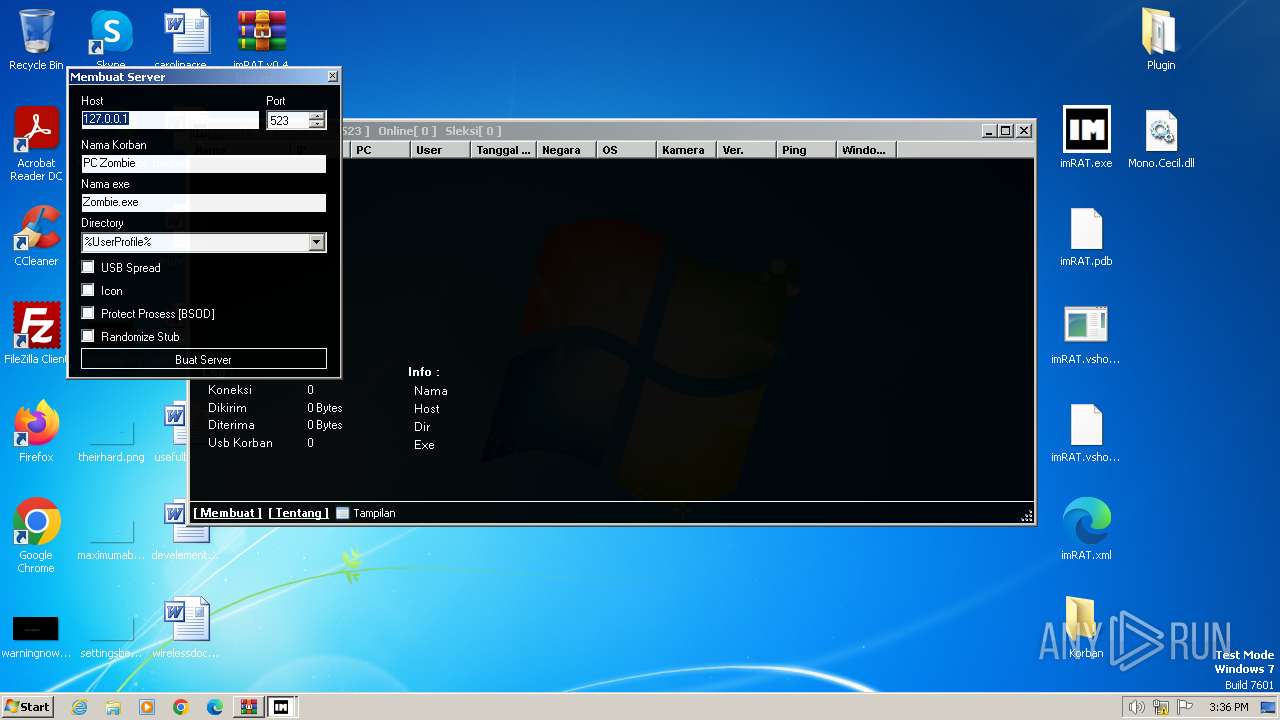Click the Tanggal column header
This screenshot has width=1280, height=720.
[x=503, y=150]
